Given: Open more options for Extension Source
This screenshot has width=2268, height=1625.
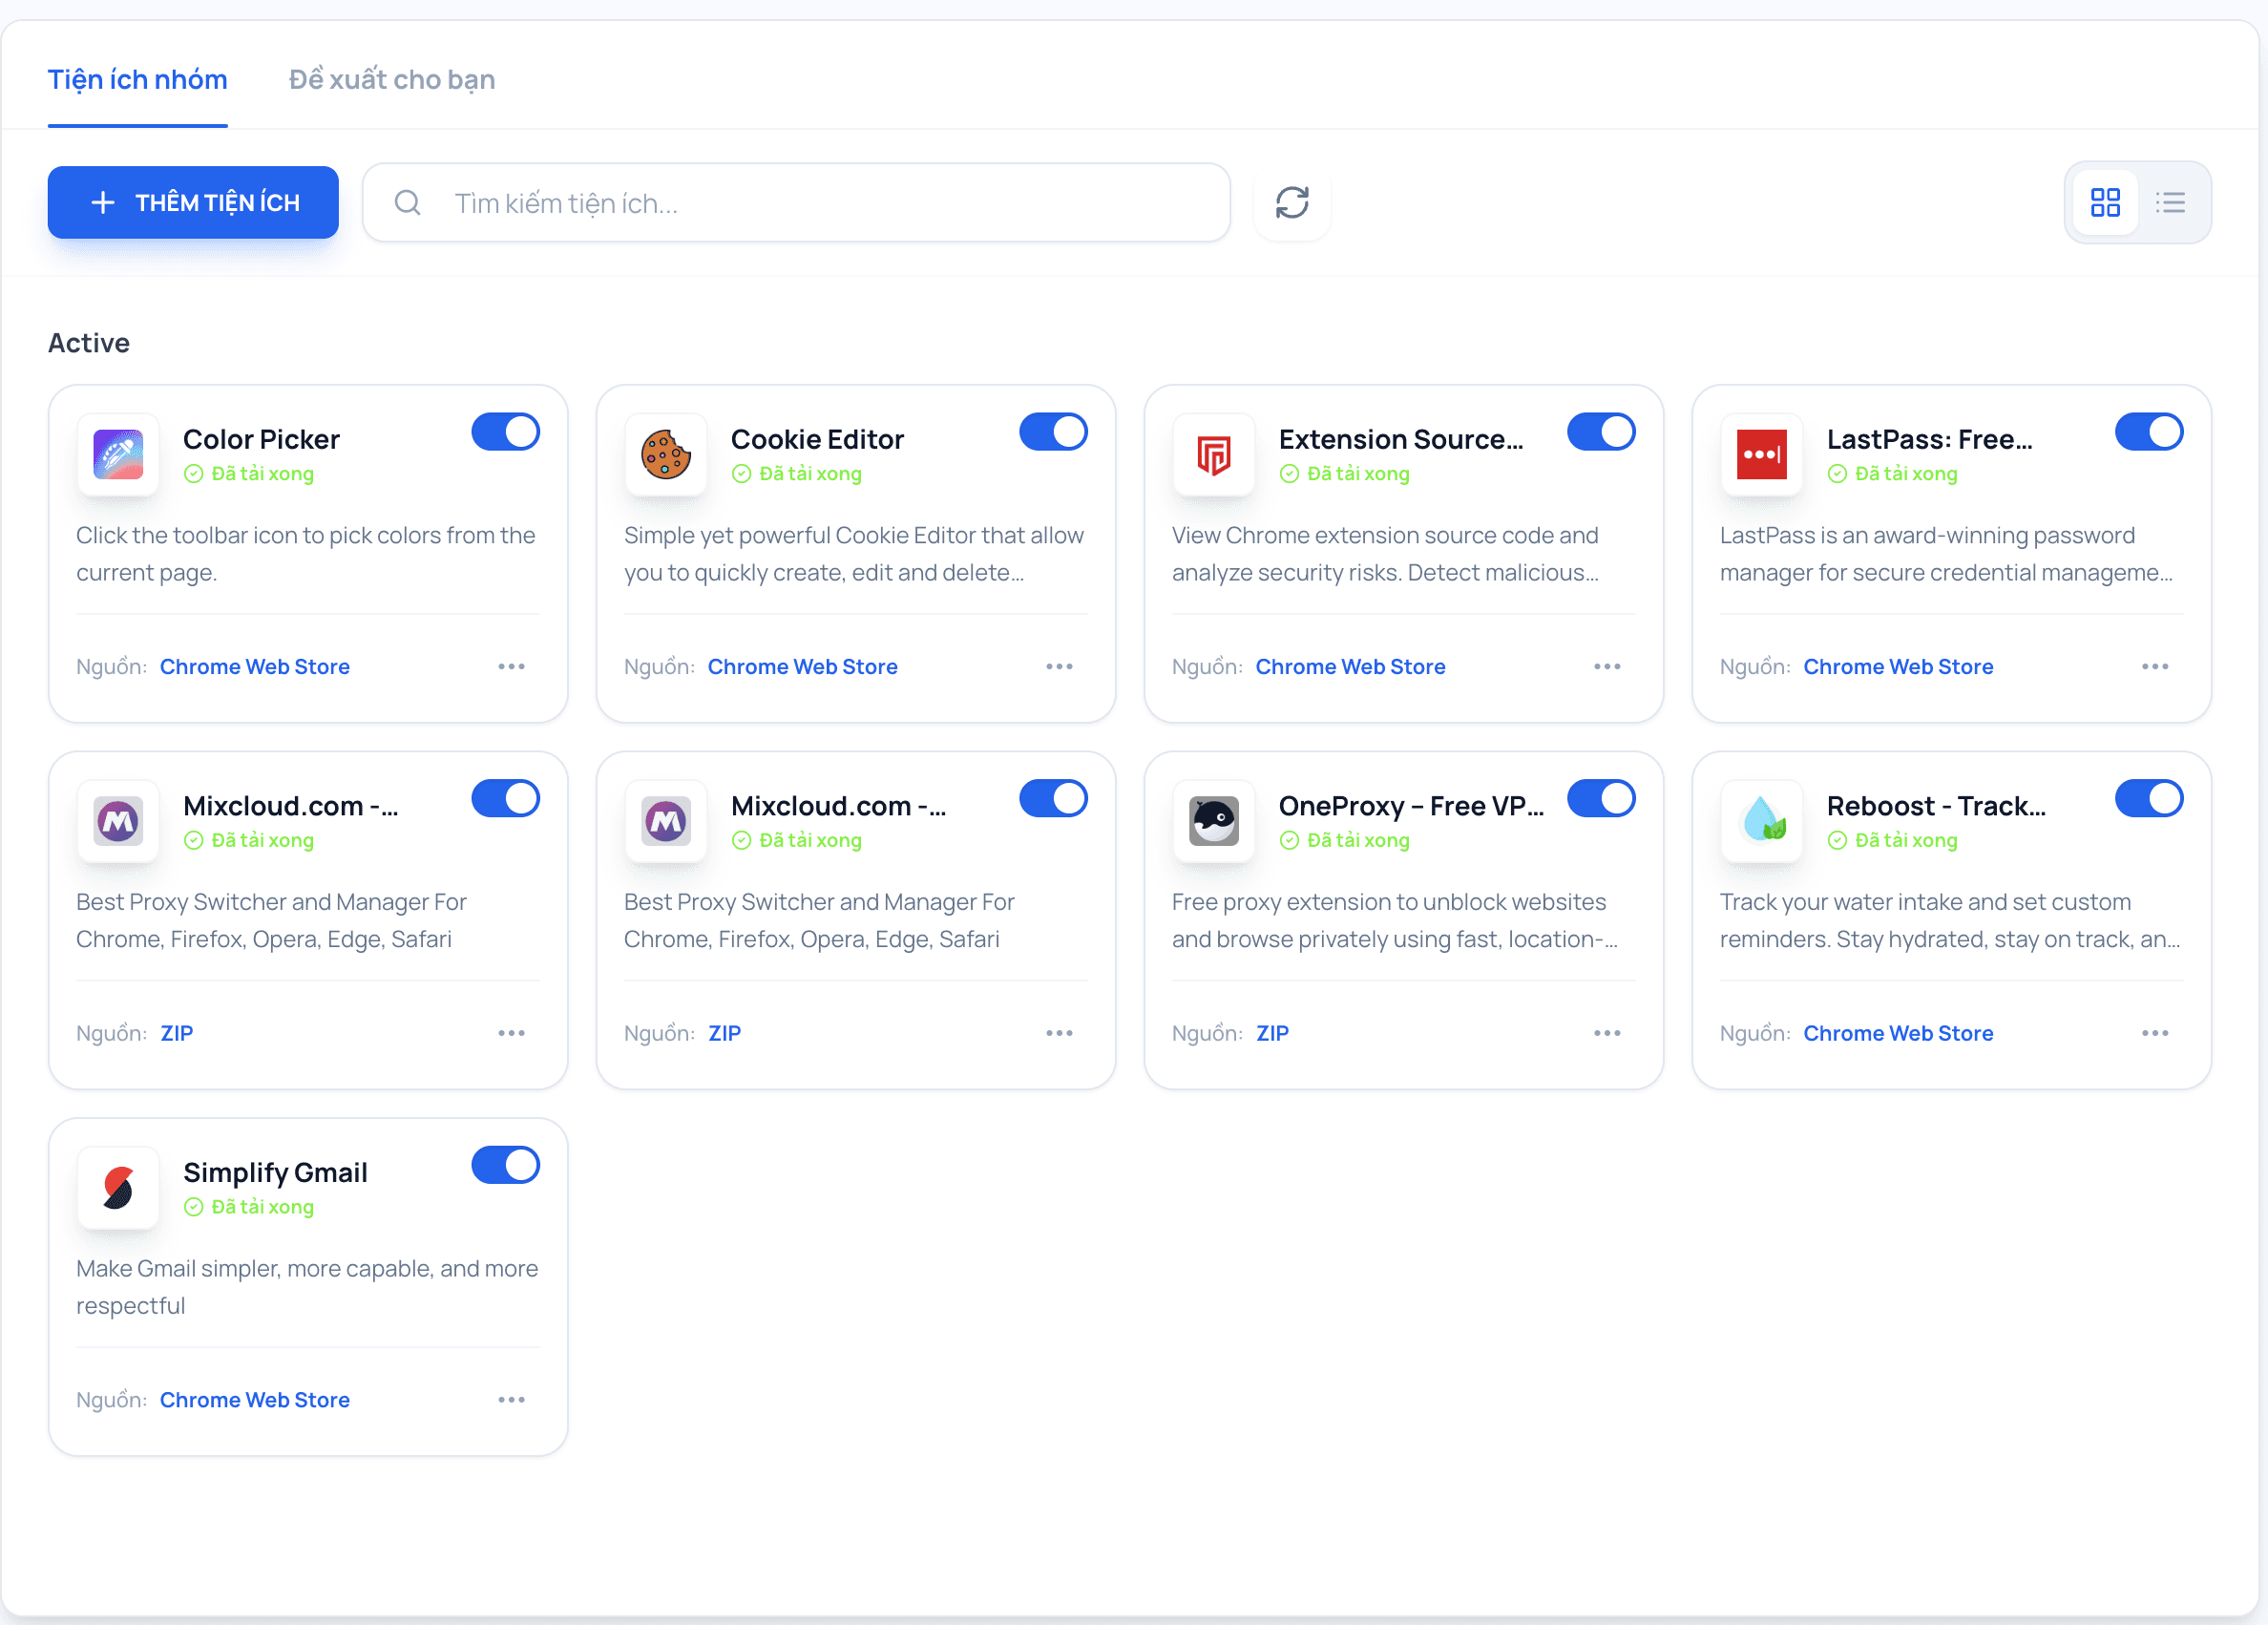Looking at the screenshot, I should 1608,667.
